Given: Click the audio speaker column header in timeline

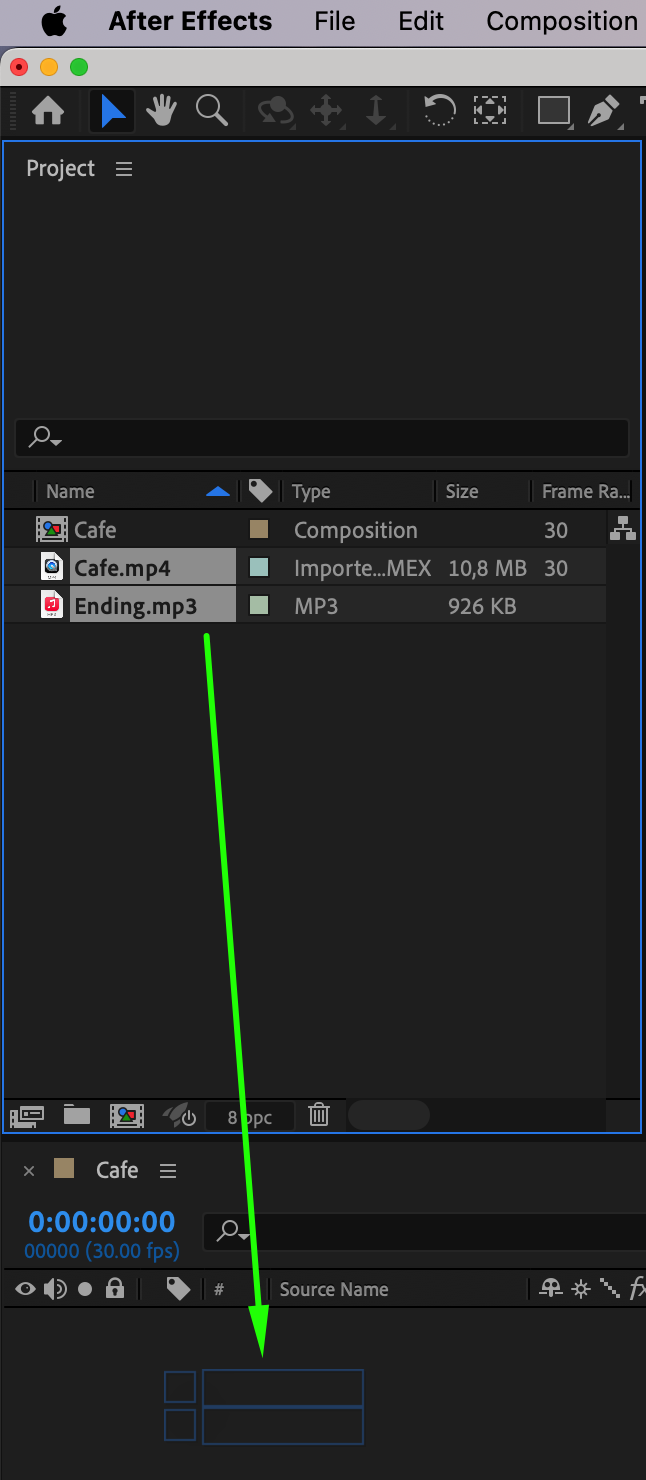Looking at the screenshot, I should tap(55, 1289).
